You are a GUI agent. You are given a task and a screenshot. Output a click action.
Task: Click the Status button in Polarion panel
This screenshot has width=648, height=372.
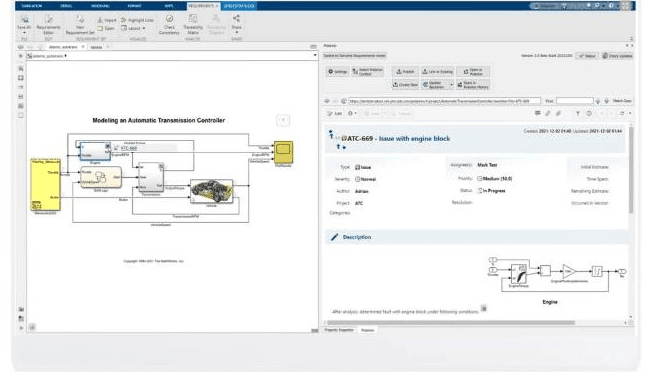pyautogui.click(x=587, y=56)
